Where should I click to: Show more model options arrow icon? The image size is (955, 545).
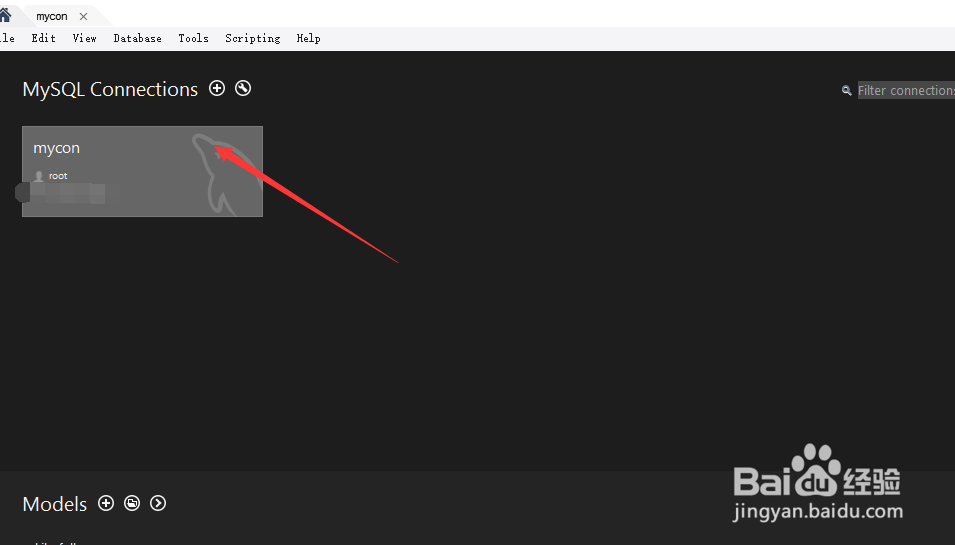(158, 503)
